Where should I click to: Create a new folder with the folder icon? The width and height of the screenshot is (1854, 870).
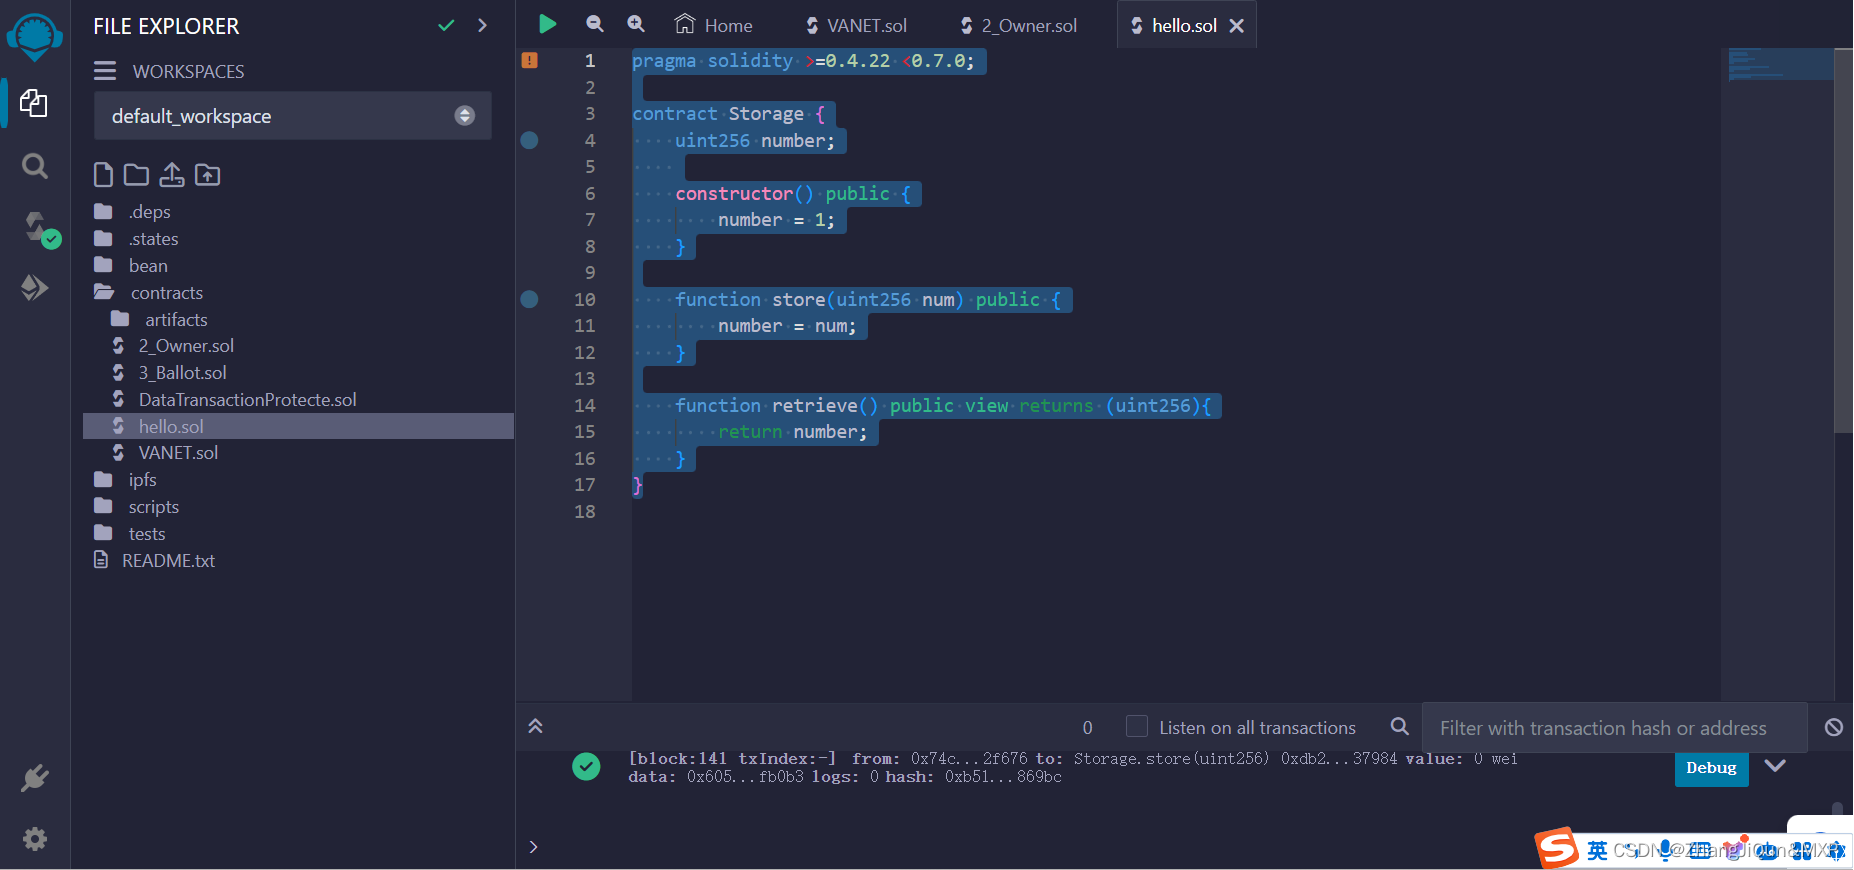(136, 175)
